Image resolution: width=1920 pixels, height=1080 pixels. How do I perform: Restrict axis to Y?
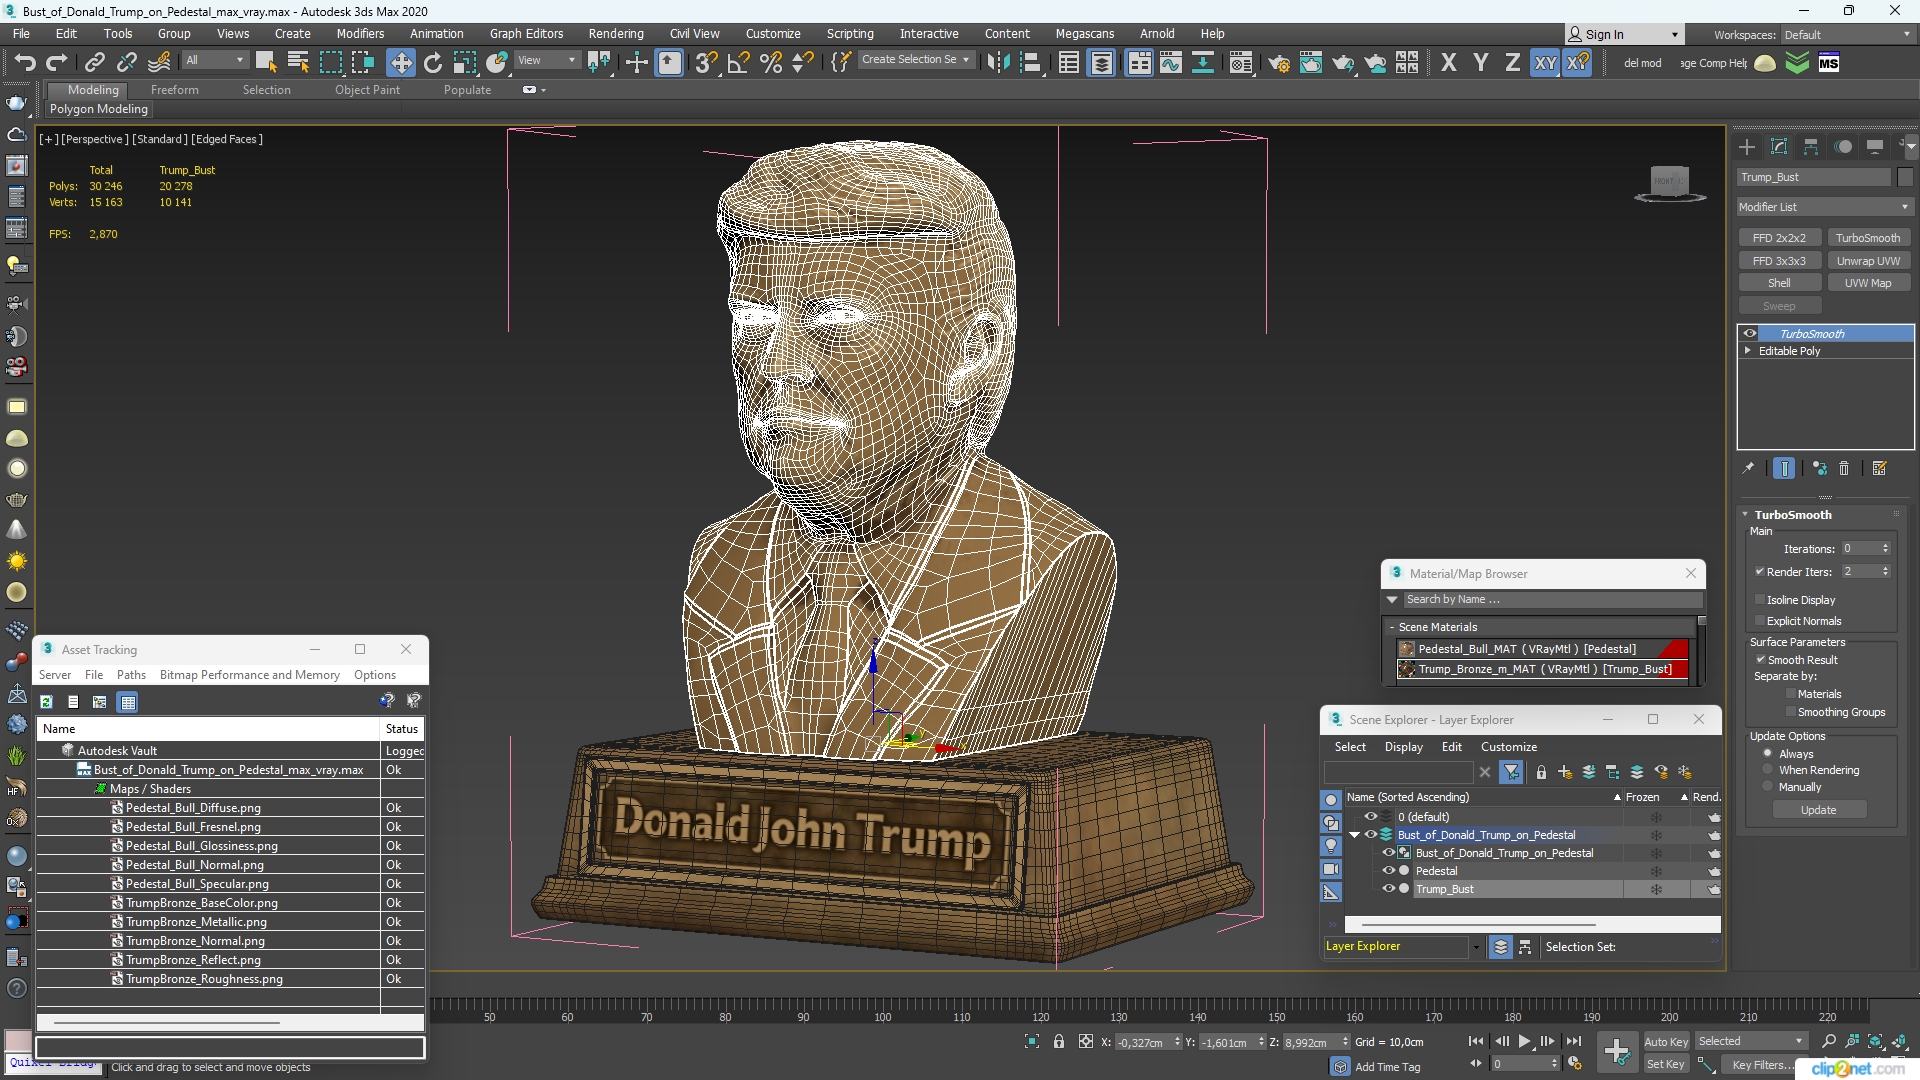[1481, 63]
